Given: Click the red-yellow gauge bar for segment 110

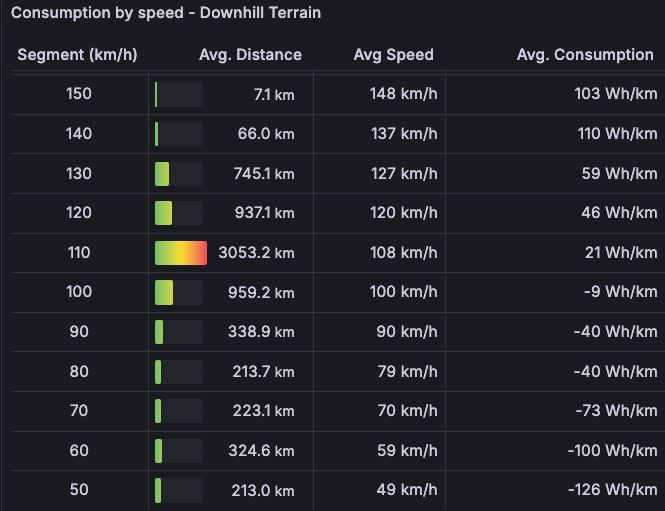Looking at the screenshot, I should pyautogui.click(x=181, y=253).
